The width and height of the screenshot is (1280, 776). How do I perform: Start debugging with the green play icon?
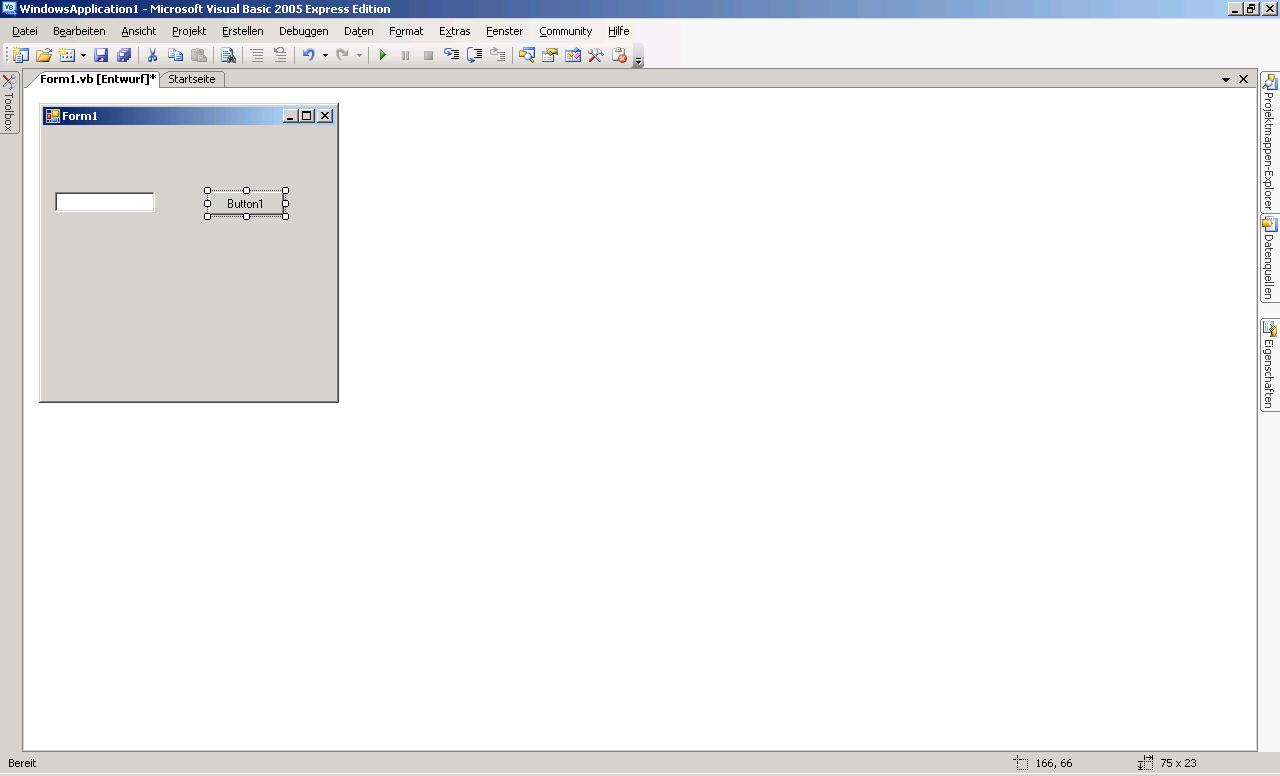(x=382, y=56)
